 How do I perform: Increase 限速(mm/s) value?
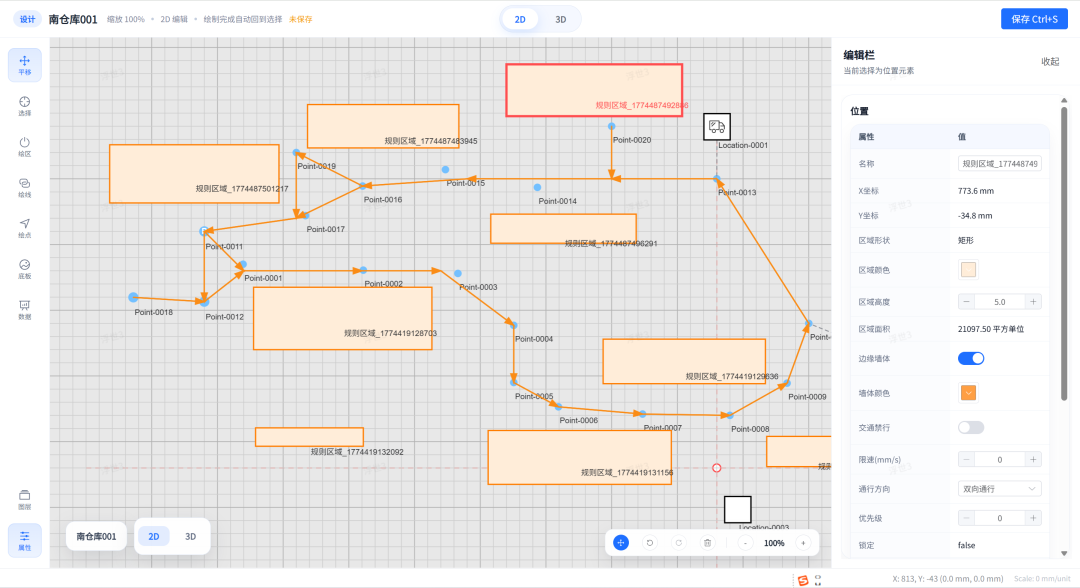pos(1033,459)
